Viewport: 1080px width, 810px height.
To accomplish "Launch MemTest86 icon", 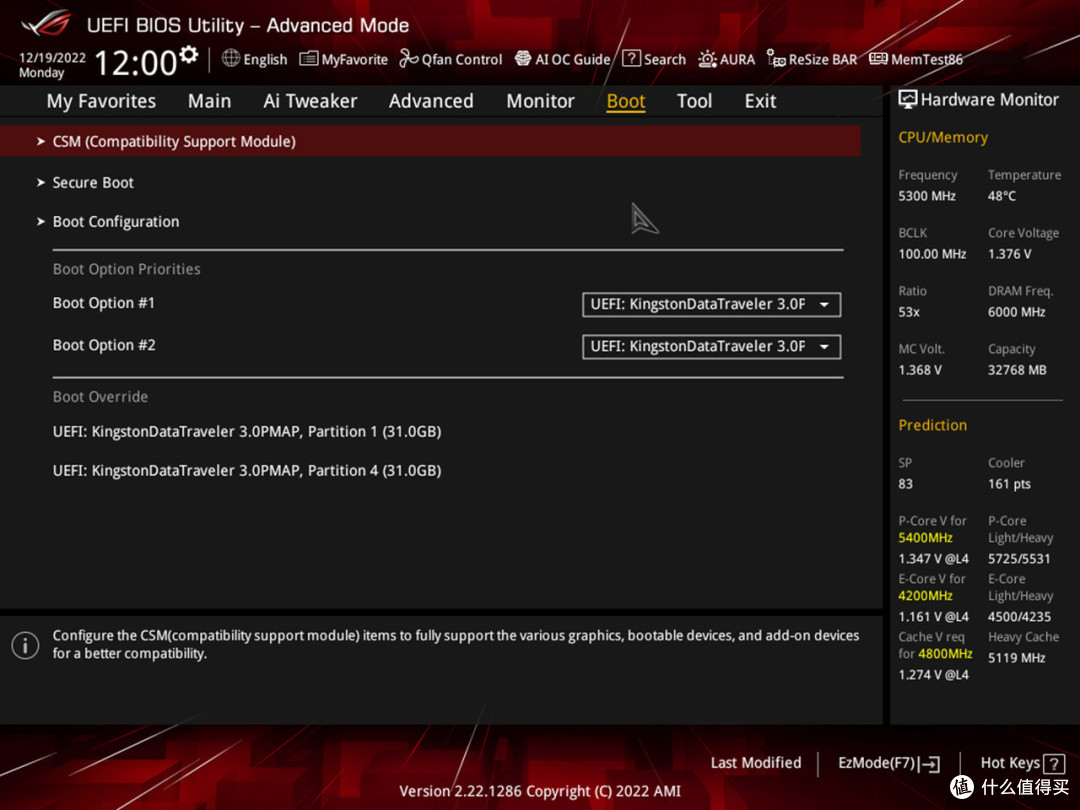I will point(878,59).
